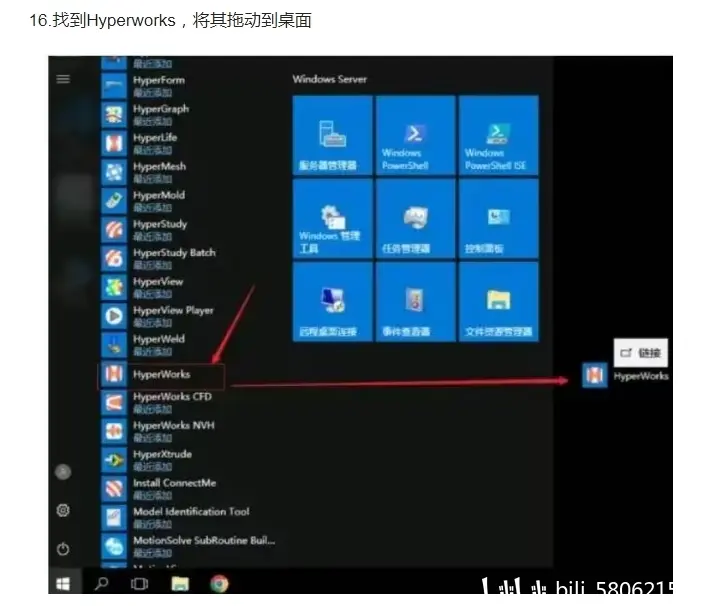Open the Control Panel tile
This screenshot has width=727, height=606.
point(498,218)
